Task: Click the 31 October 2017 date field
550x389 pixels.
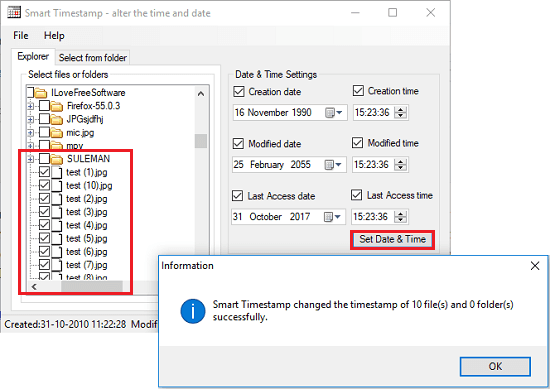Action: (288, 217)
